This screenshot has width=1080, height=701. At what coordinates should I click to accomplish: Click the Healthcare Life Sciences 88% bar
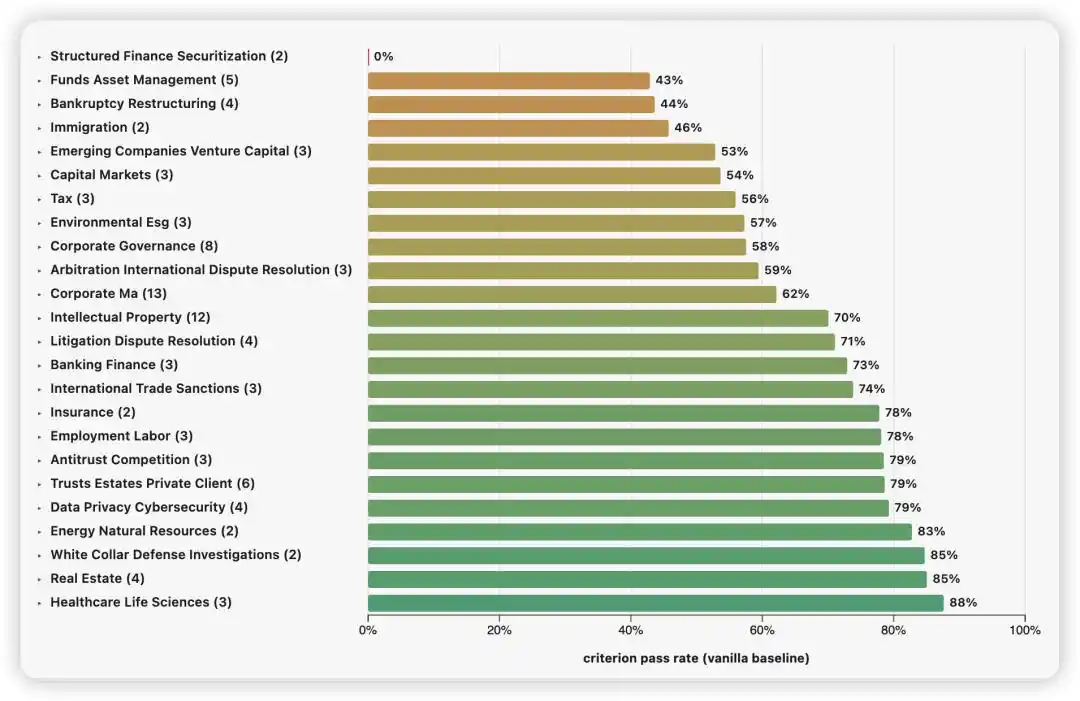tap(656, 603)
